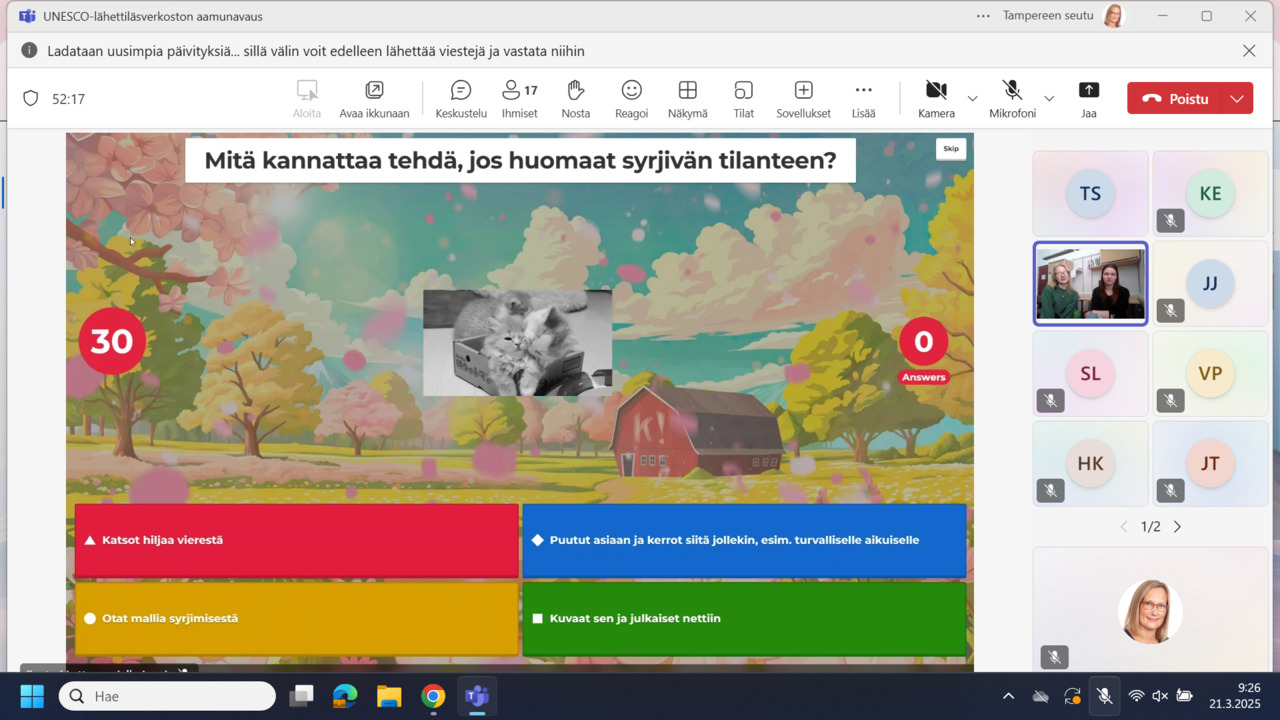Select participant tile JT
The image size is (1280, 720).
[1210, 464]
